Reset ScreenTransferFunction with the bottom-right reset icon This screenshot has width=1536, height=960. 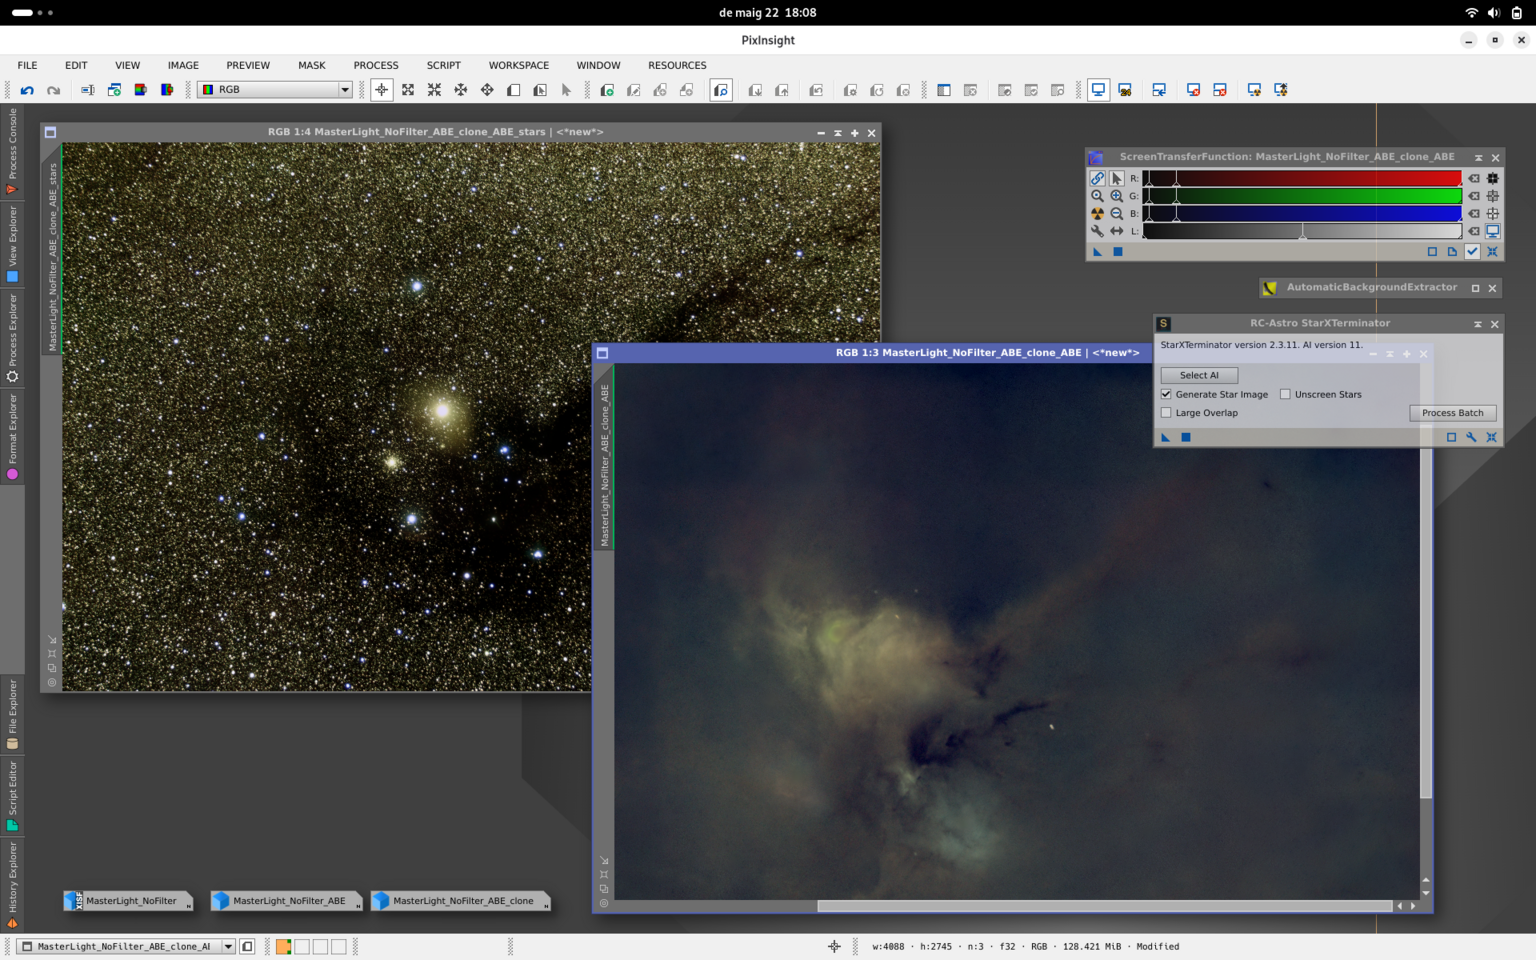tap(1493, 252)
